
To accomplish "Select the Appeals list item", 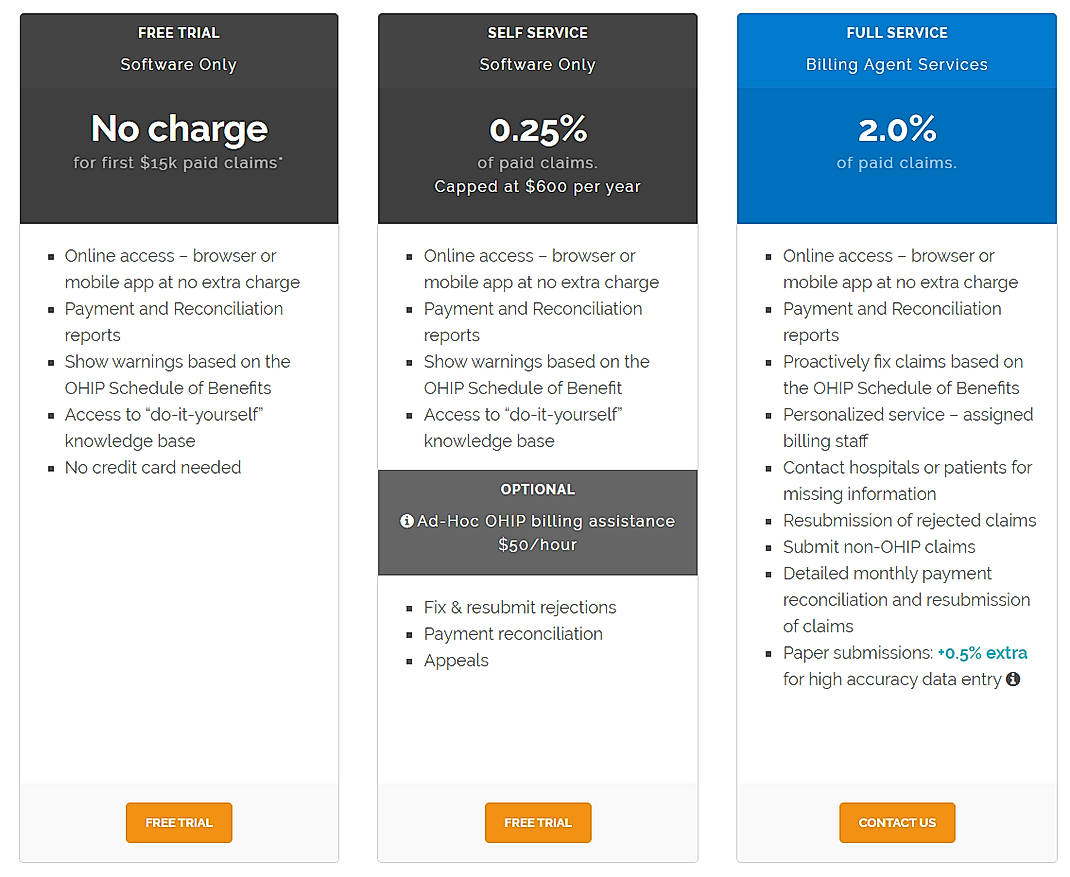I will tap(456, 660).
